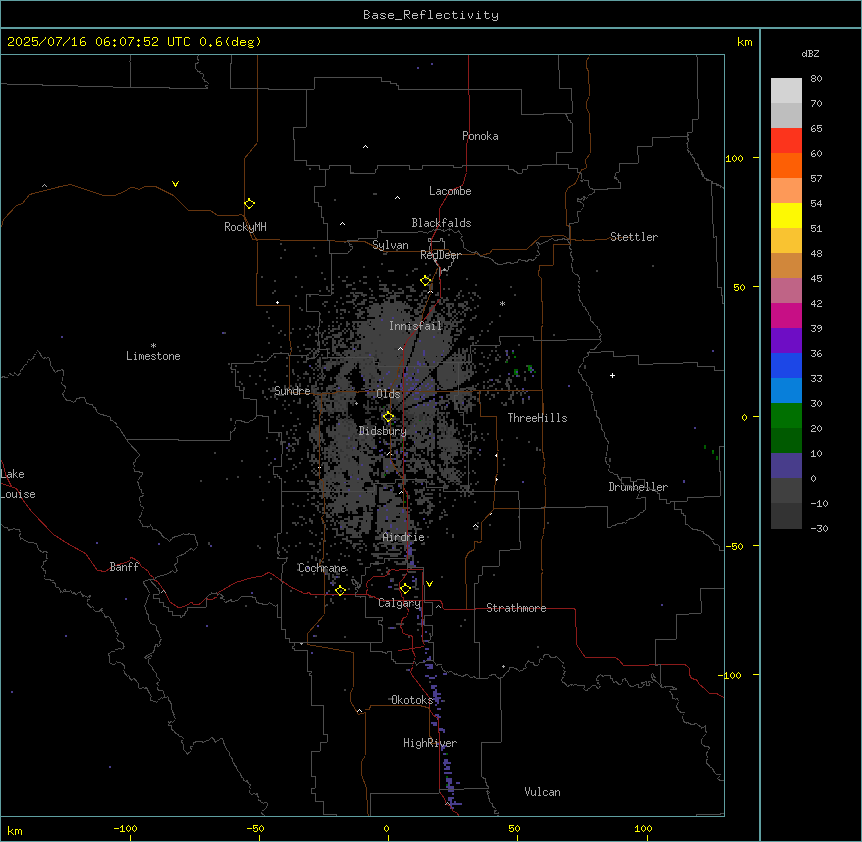Click the bright yellow 51-54 dBZ swatch

click(786, 215)
